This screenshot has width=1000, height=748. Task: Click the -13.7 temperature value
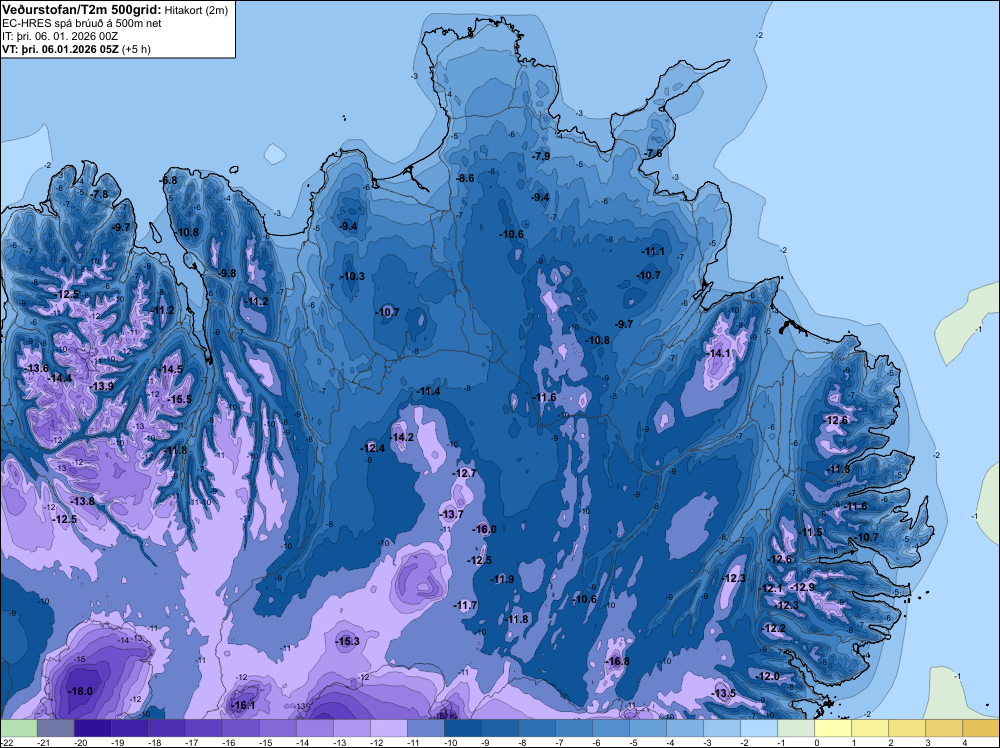click(x=452, y=514)
